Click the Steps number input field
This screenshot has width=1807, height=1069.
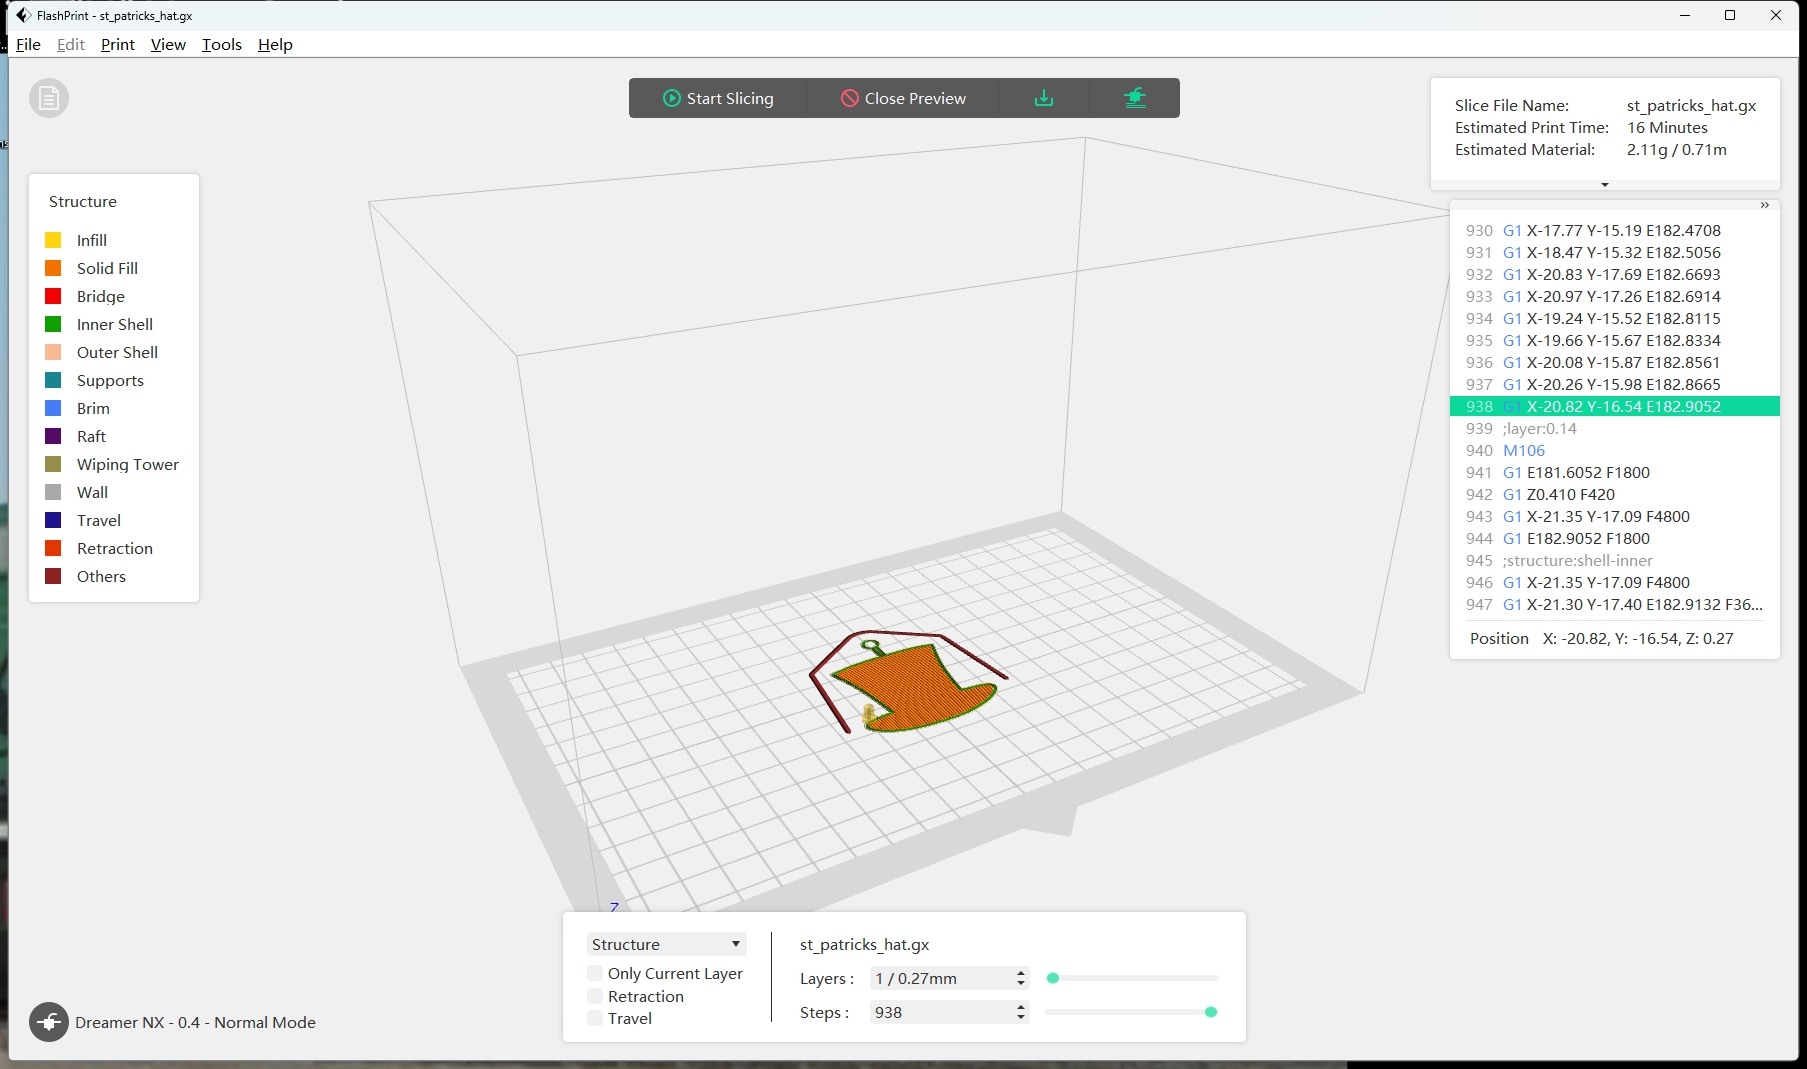(940, 1012)
